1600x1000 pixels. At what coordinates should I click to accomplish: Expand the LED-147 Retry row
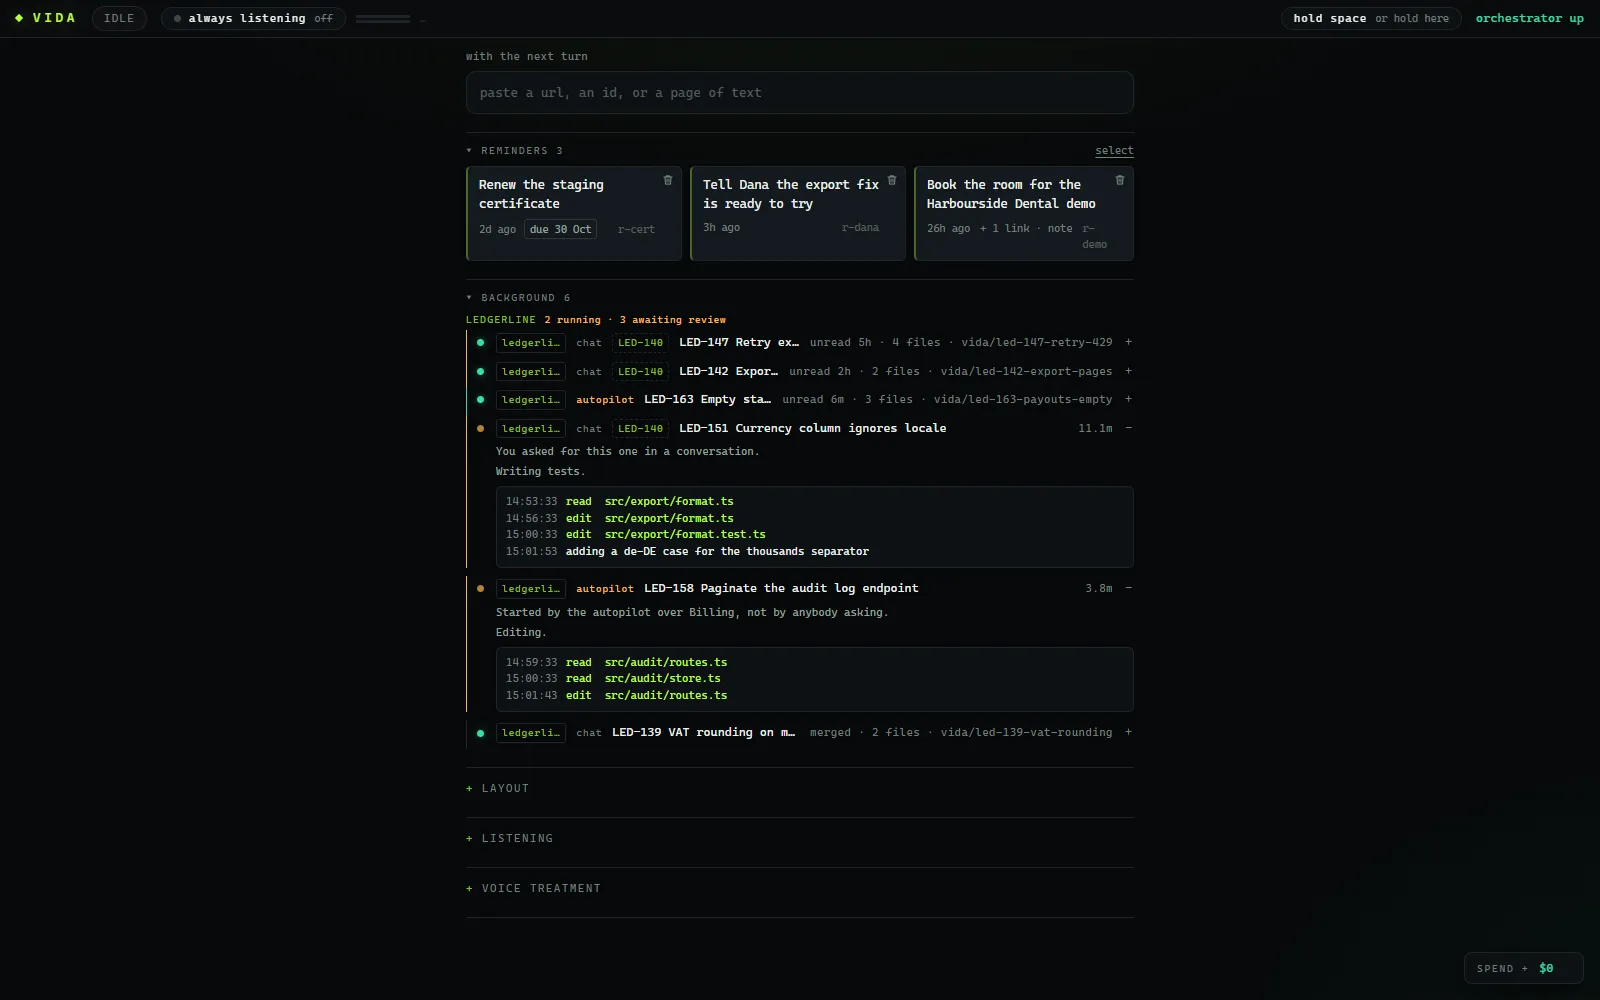1129,342
